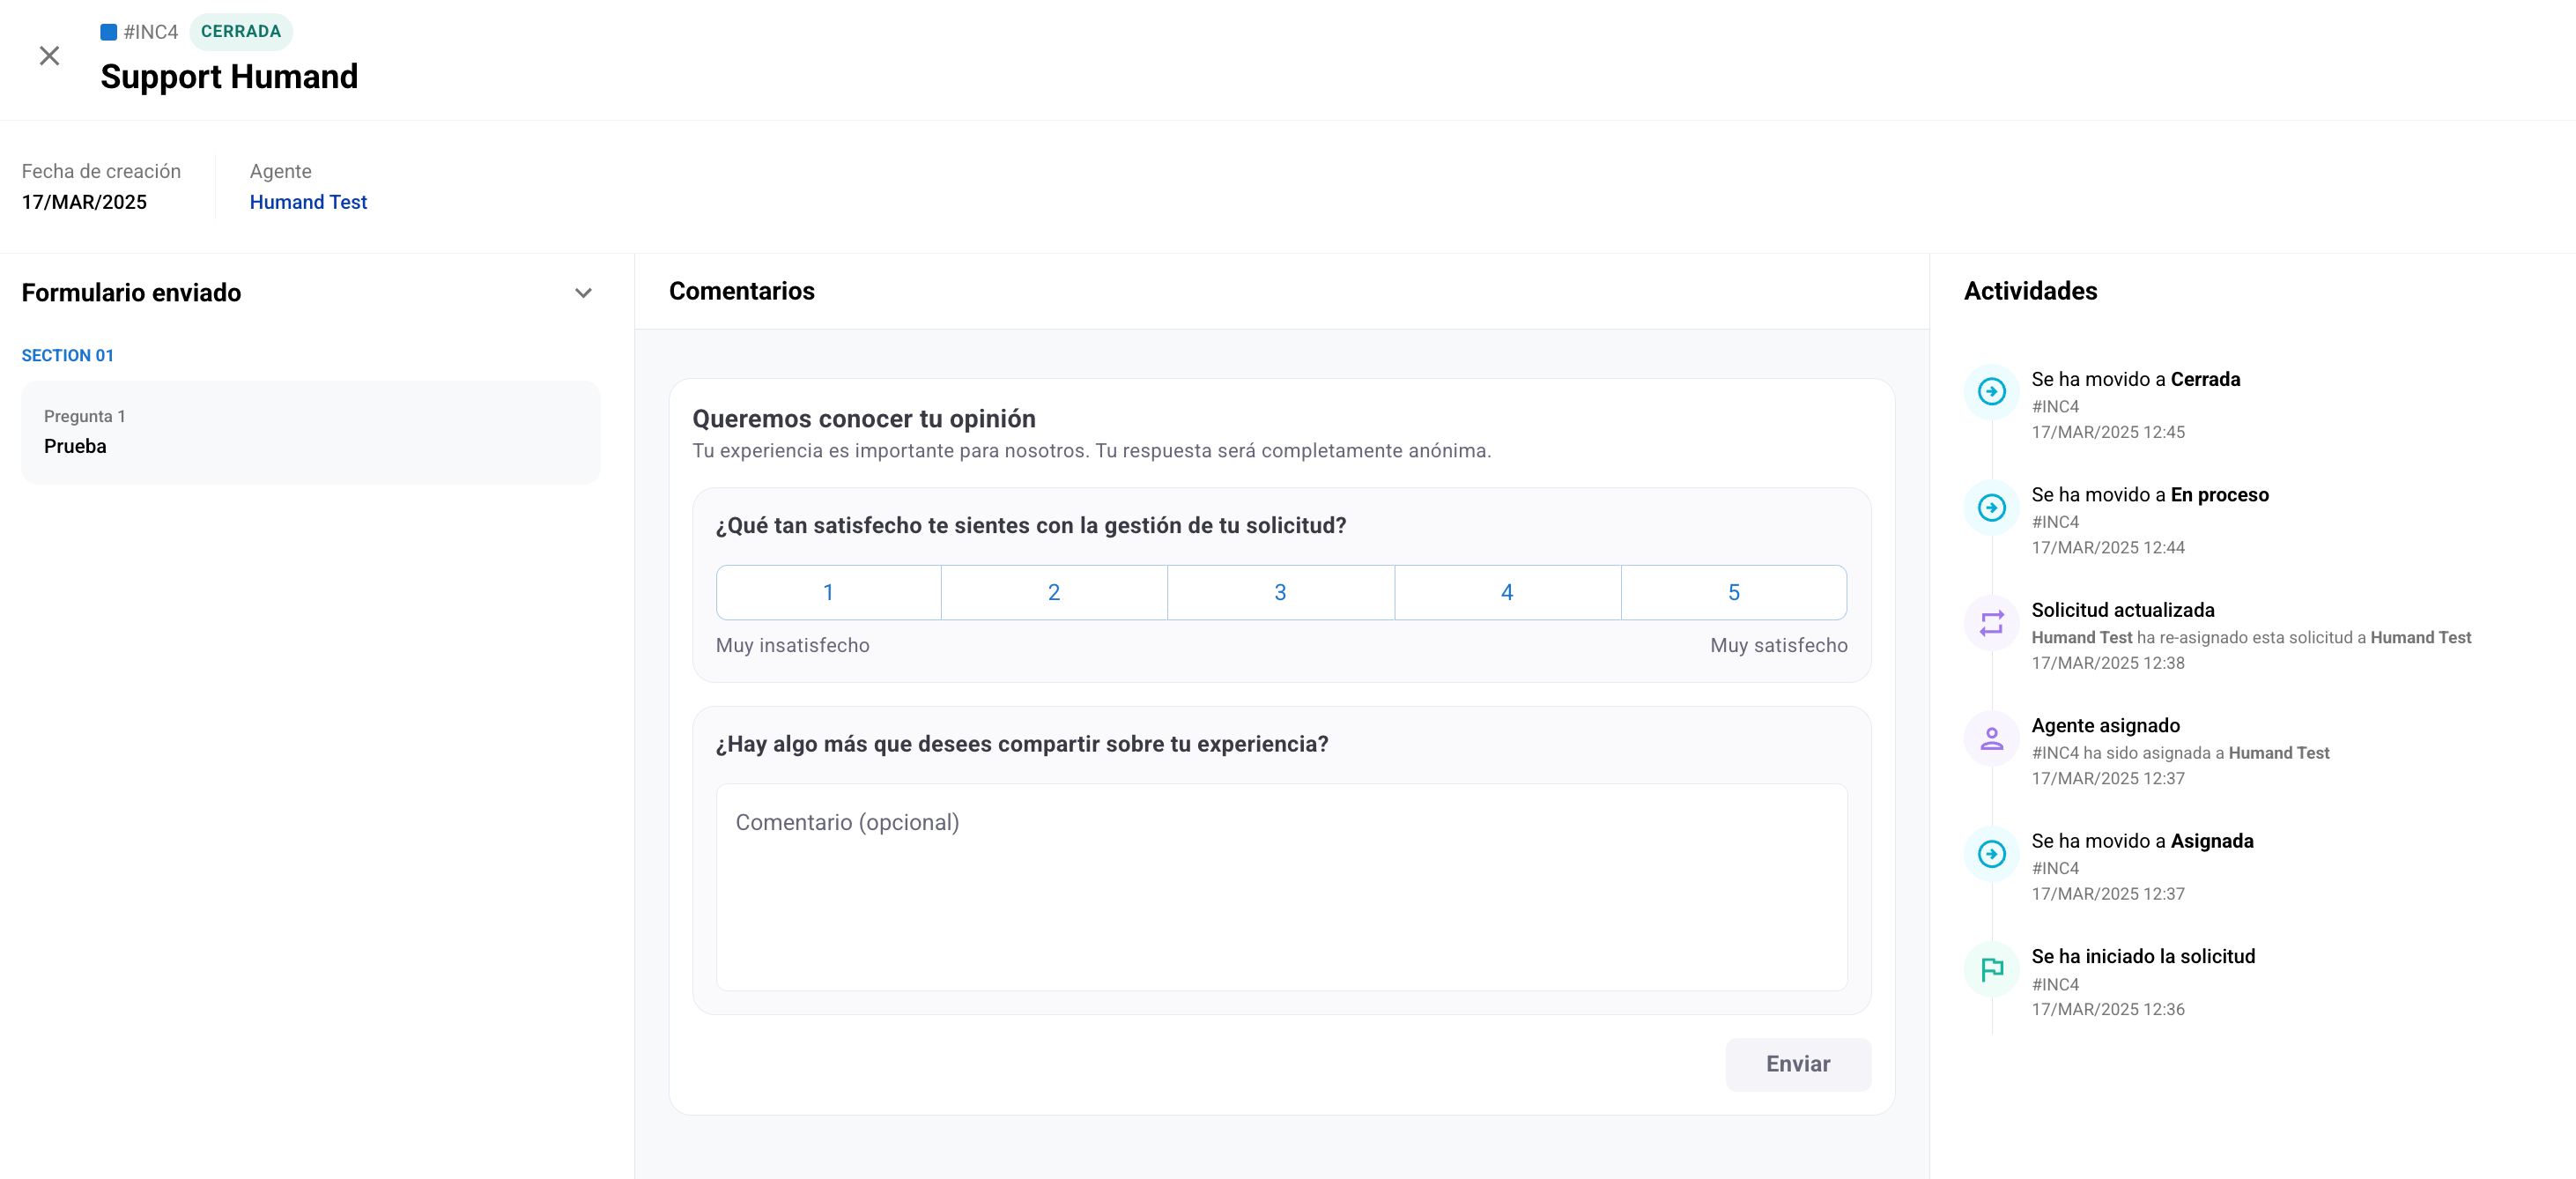Image resolution: width=2576 pixels, height=1179 pixels.
Task: Select satisfaction rating 2
Action: pyautogui.click(x=1054, y=592)
